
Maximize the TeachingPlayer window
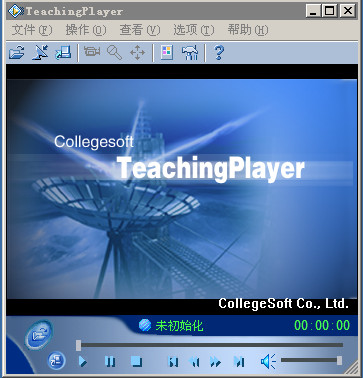(330, 11)
